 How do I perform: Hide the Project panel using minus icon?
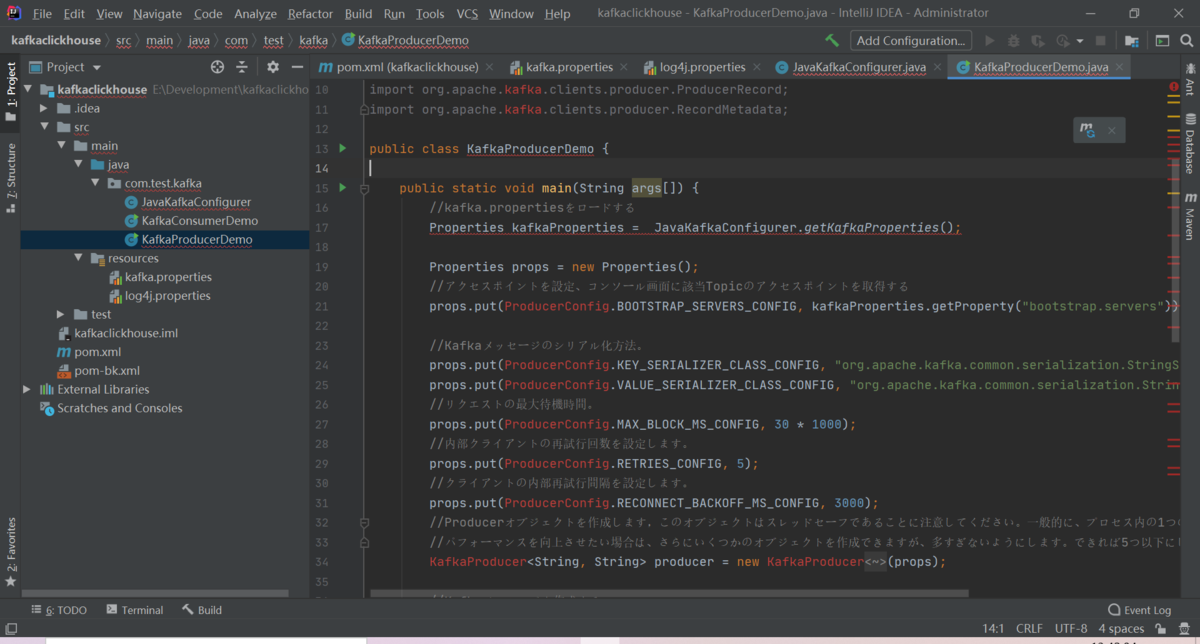297,67
